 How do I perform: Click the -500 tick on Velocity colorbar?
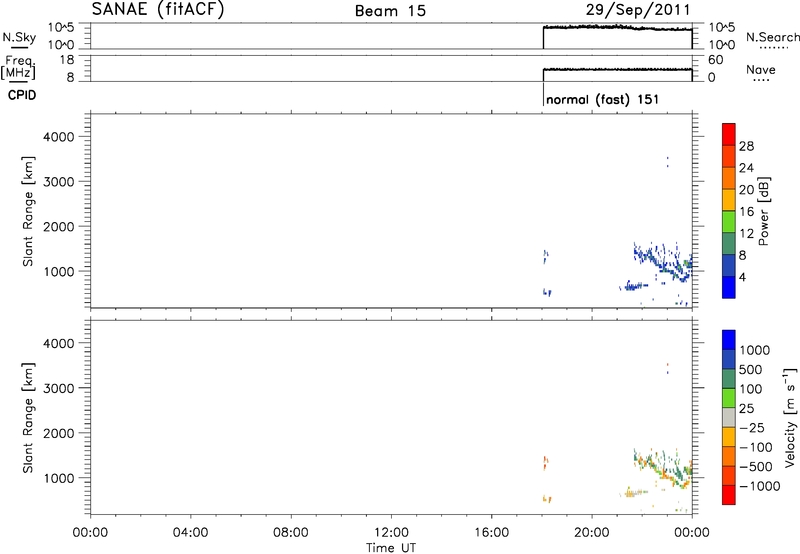[756, 467]
